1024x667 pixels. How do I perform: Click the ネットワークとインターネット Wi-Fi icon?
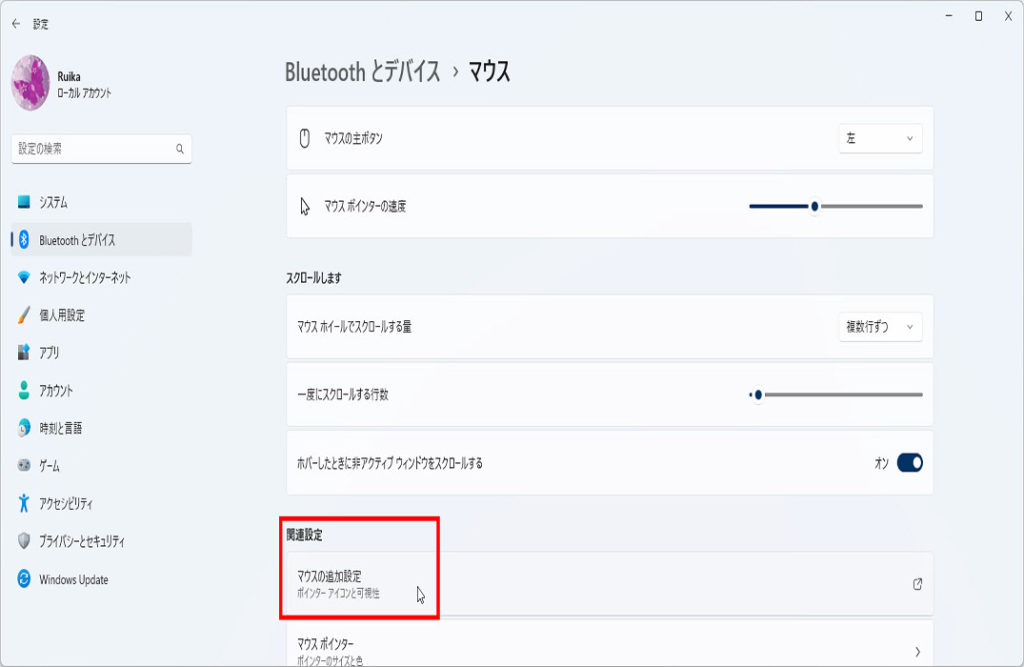[24, 278]
